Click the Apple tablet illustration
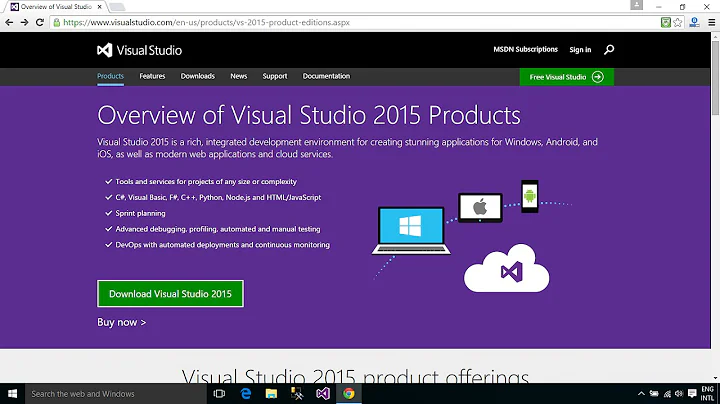The image size is (720, 404). click(480, 208)
